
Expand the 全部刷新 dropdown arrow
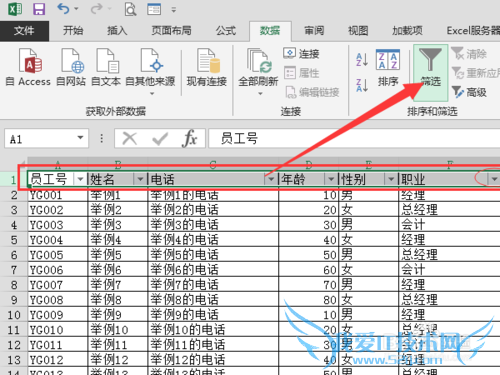click(260, 94)
